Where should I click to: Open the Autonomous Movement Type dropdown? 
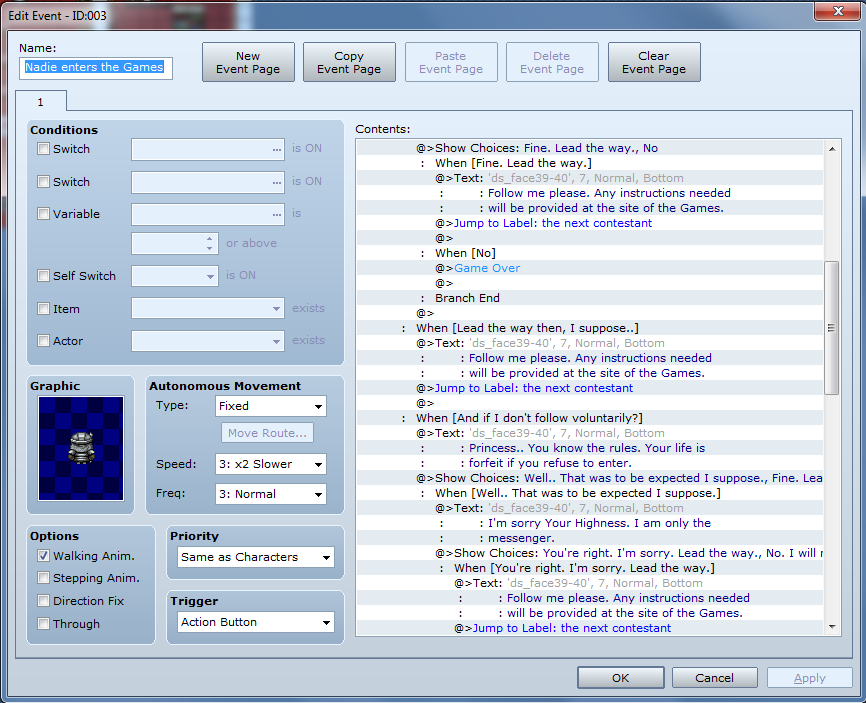(x=271, y=406)
